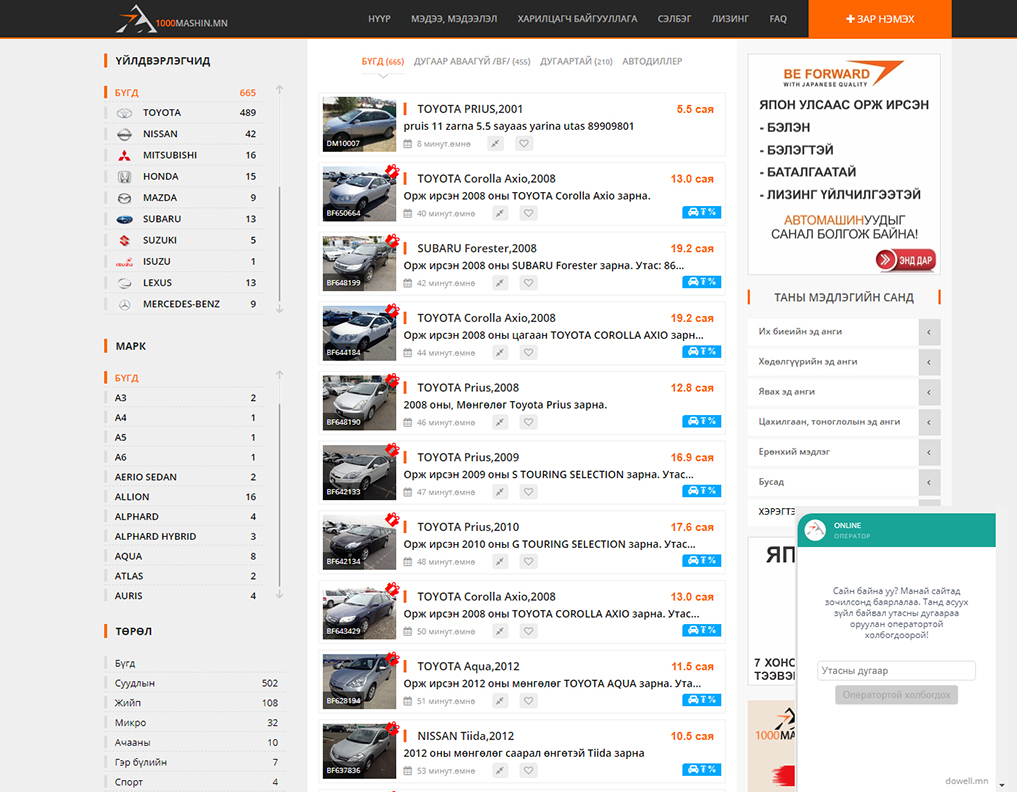
Task: Click the manufacturers list scrollbar
Action: (280, 243)
